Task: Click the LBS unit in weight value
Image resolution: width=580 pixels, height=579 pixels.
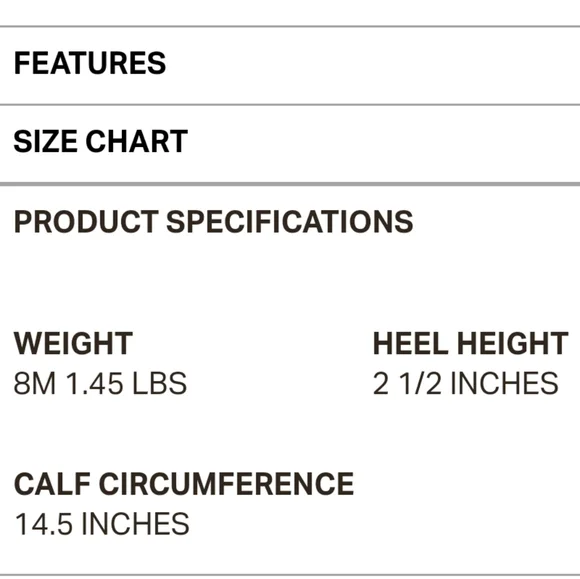Action: [159, 383]
